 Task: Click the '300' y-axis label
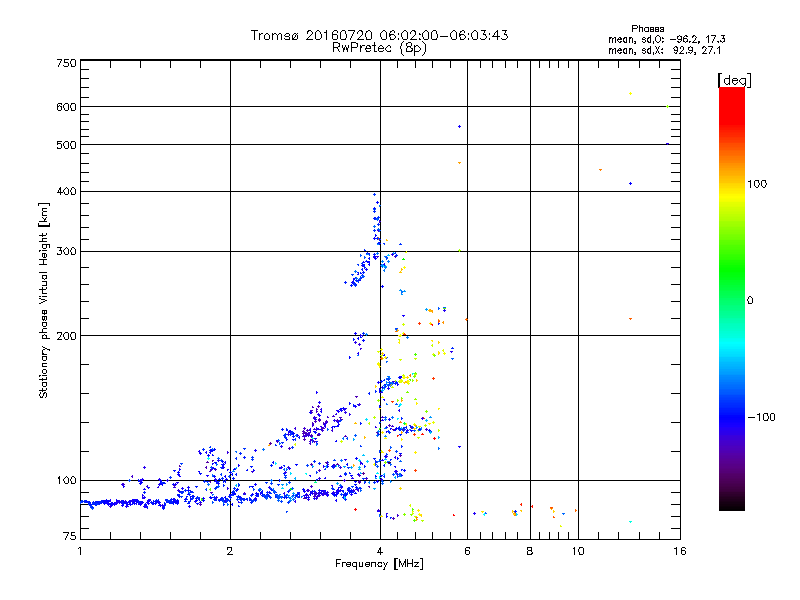(x=66, y=251)
